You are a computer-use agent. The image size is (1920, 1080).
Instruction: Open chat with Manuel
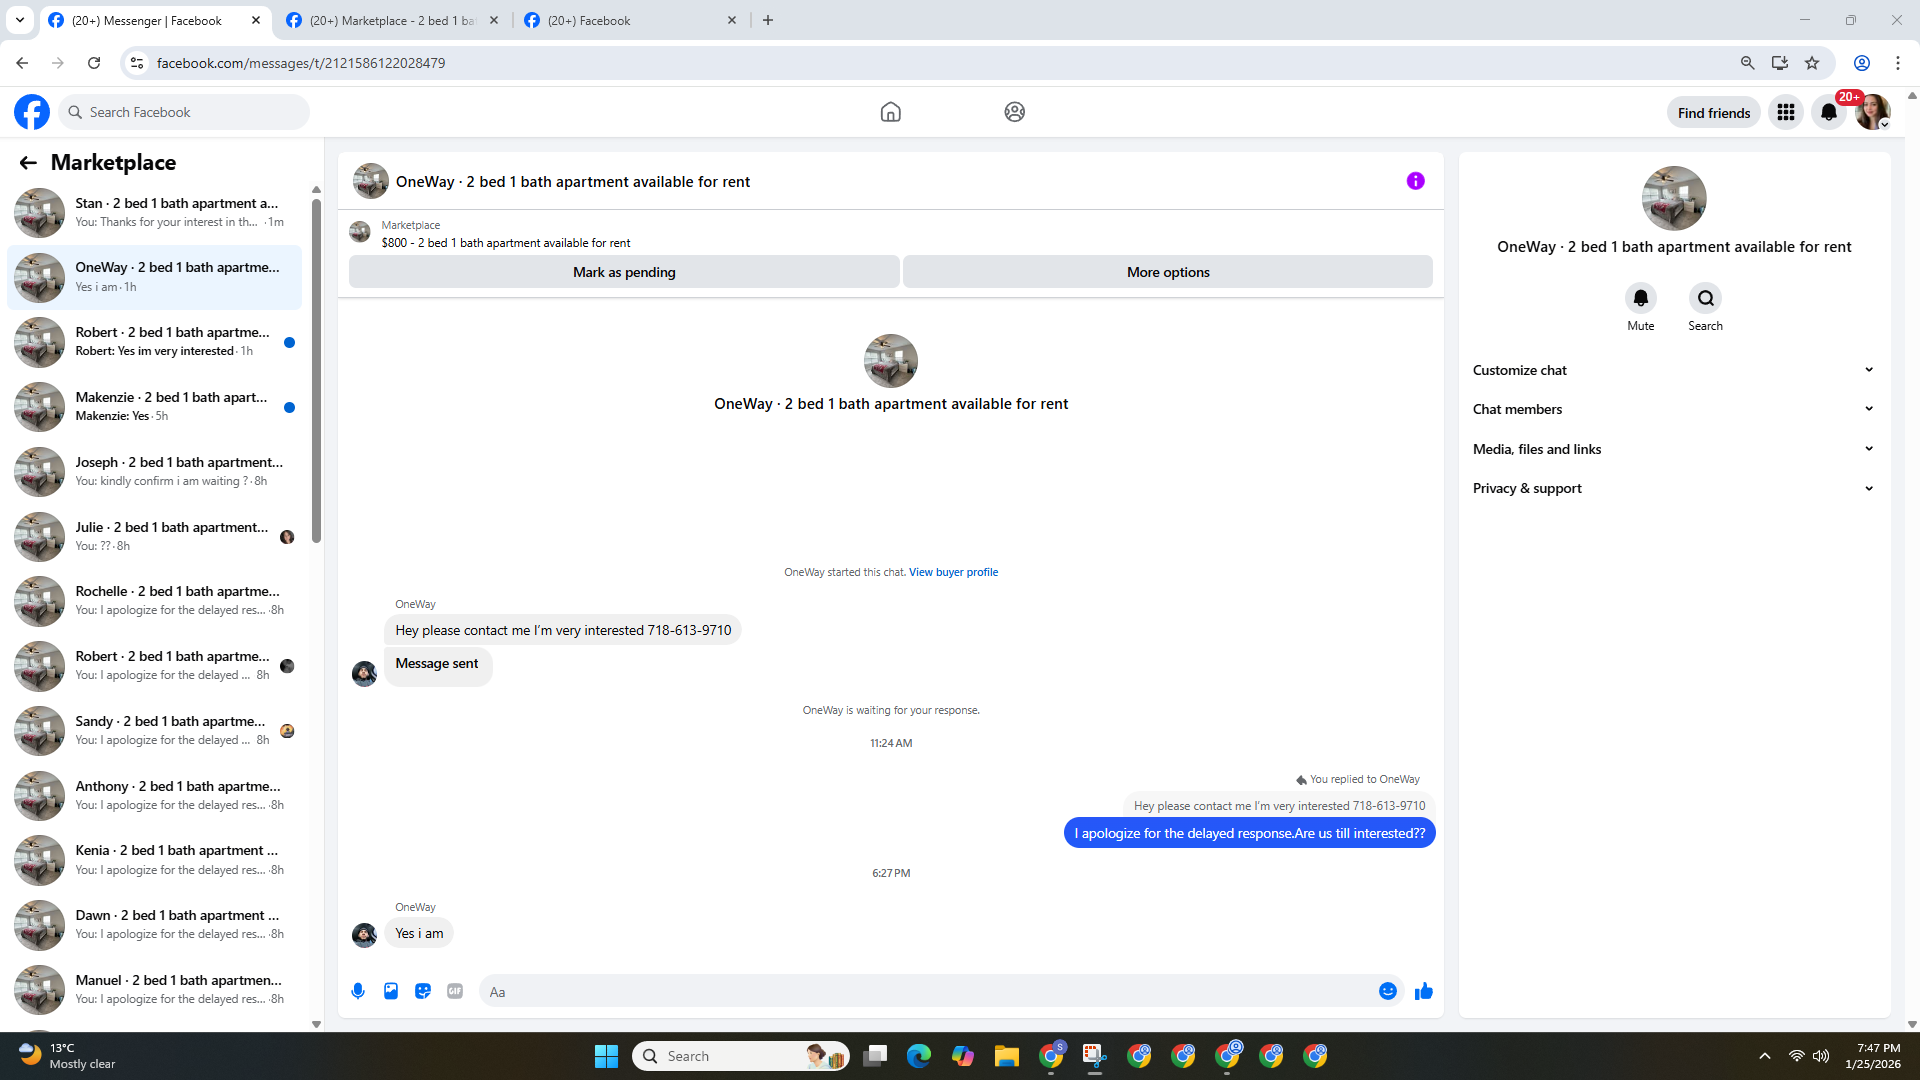pos(155,989)
